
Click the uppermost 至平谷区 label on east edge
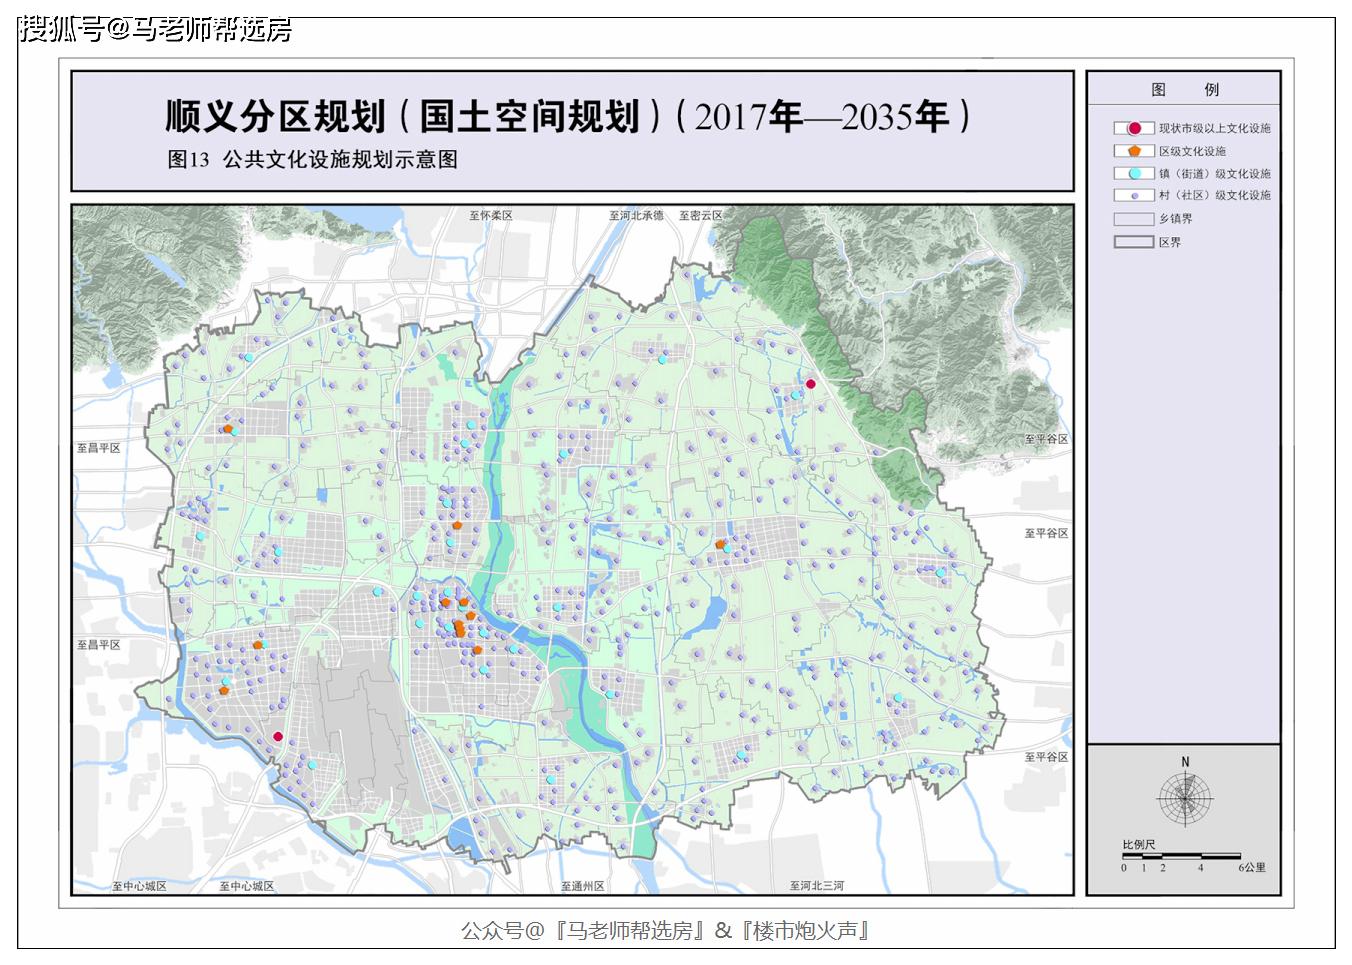[1046, 439]
